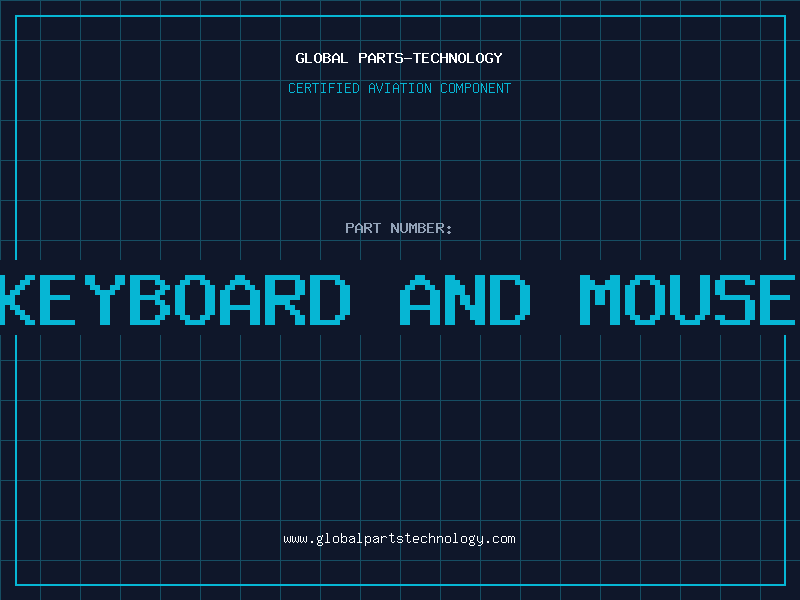
Task: Click the KEYBOARD AND MOUSE part name
Action: (398, 299)
